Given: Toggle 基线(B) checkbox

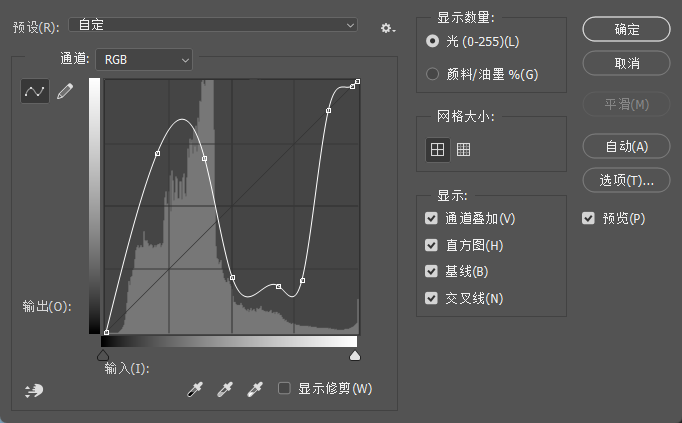Looking at the screenshot, I should [x=431, y=272].
